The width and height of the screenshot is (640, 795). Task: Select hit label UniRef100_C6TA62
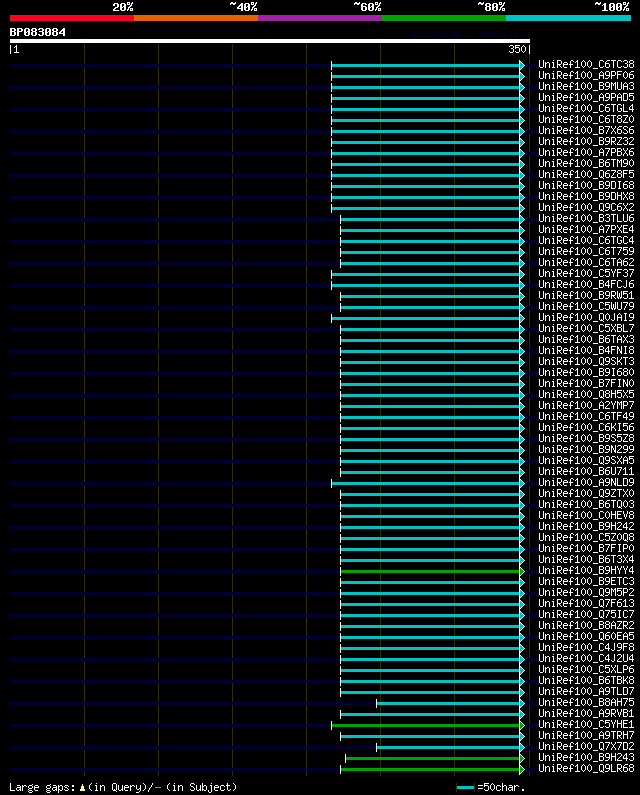tap(586, 262)
